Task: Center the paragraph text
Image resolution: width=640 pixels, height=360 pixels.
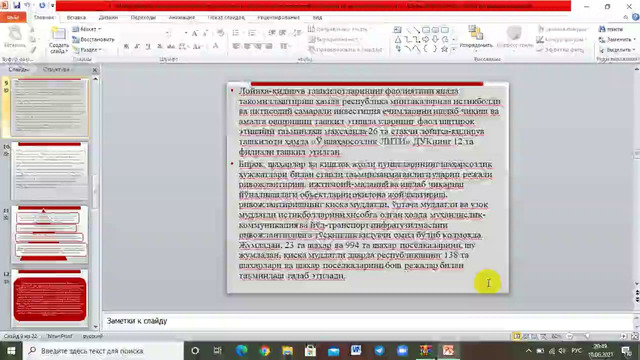Action: 247,47
